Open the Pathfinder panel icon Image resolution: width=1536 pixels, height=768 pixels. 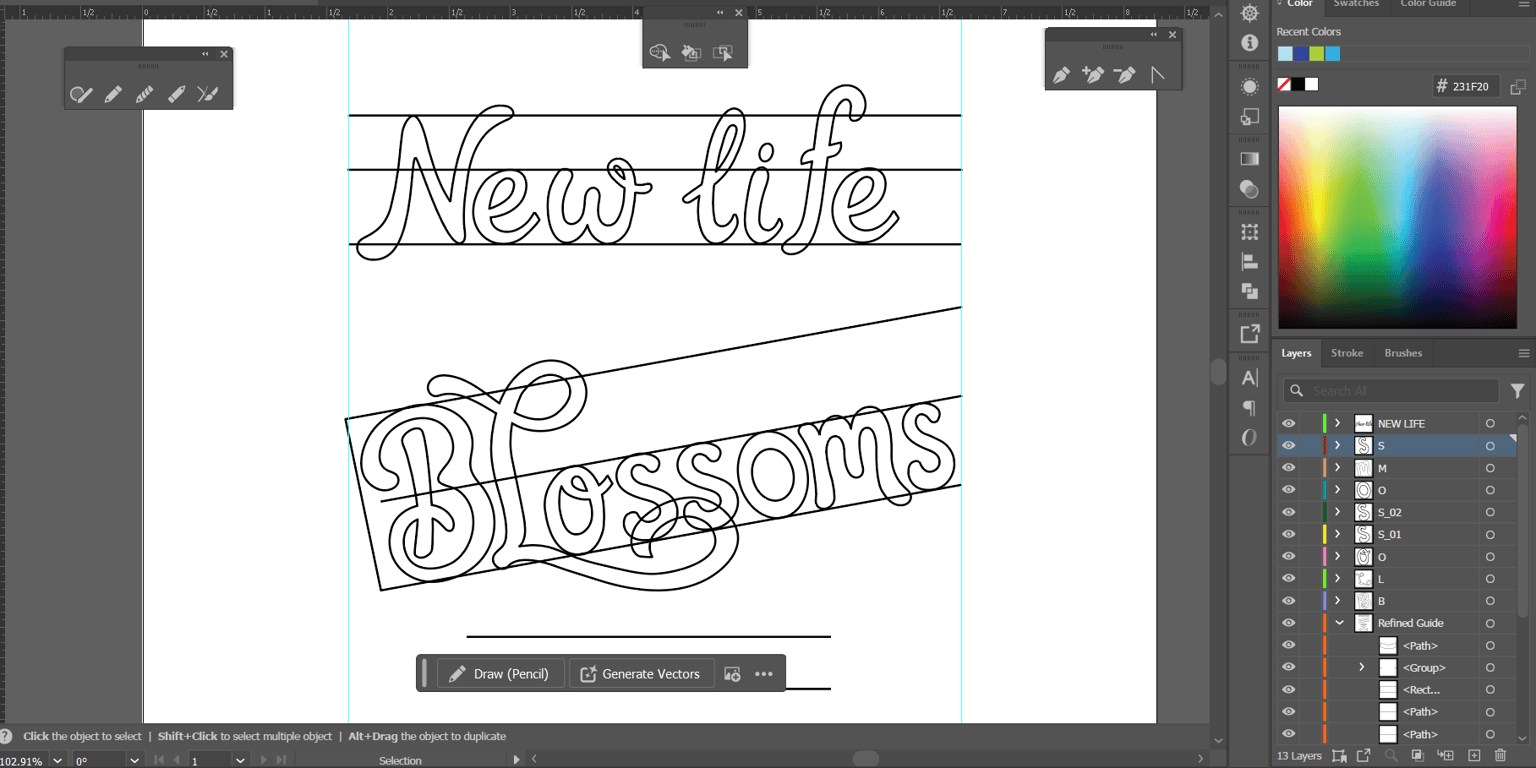(x=1249, y=291)
